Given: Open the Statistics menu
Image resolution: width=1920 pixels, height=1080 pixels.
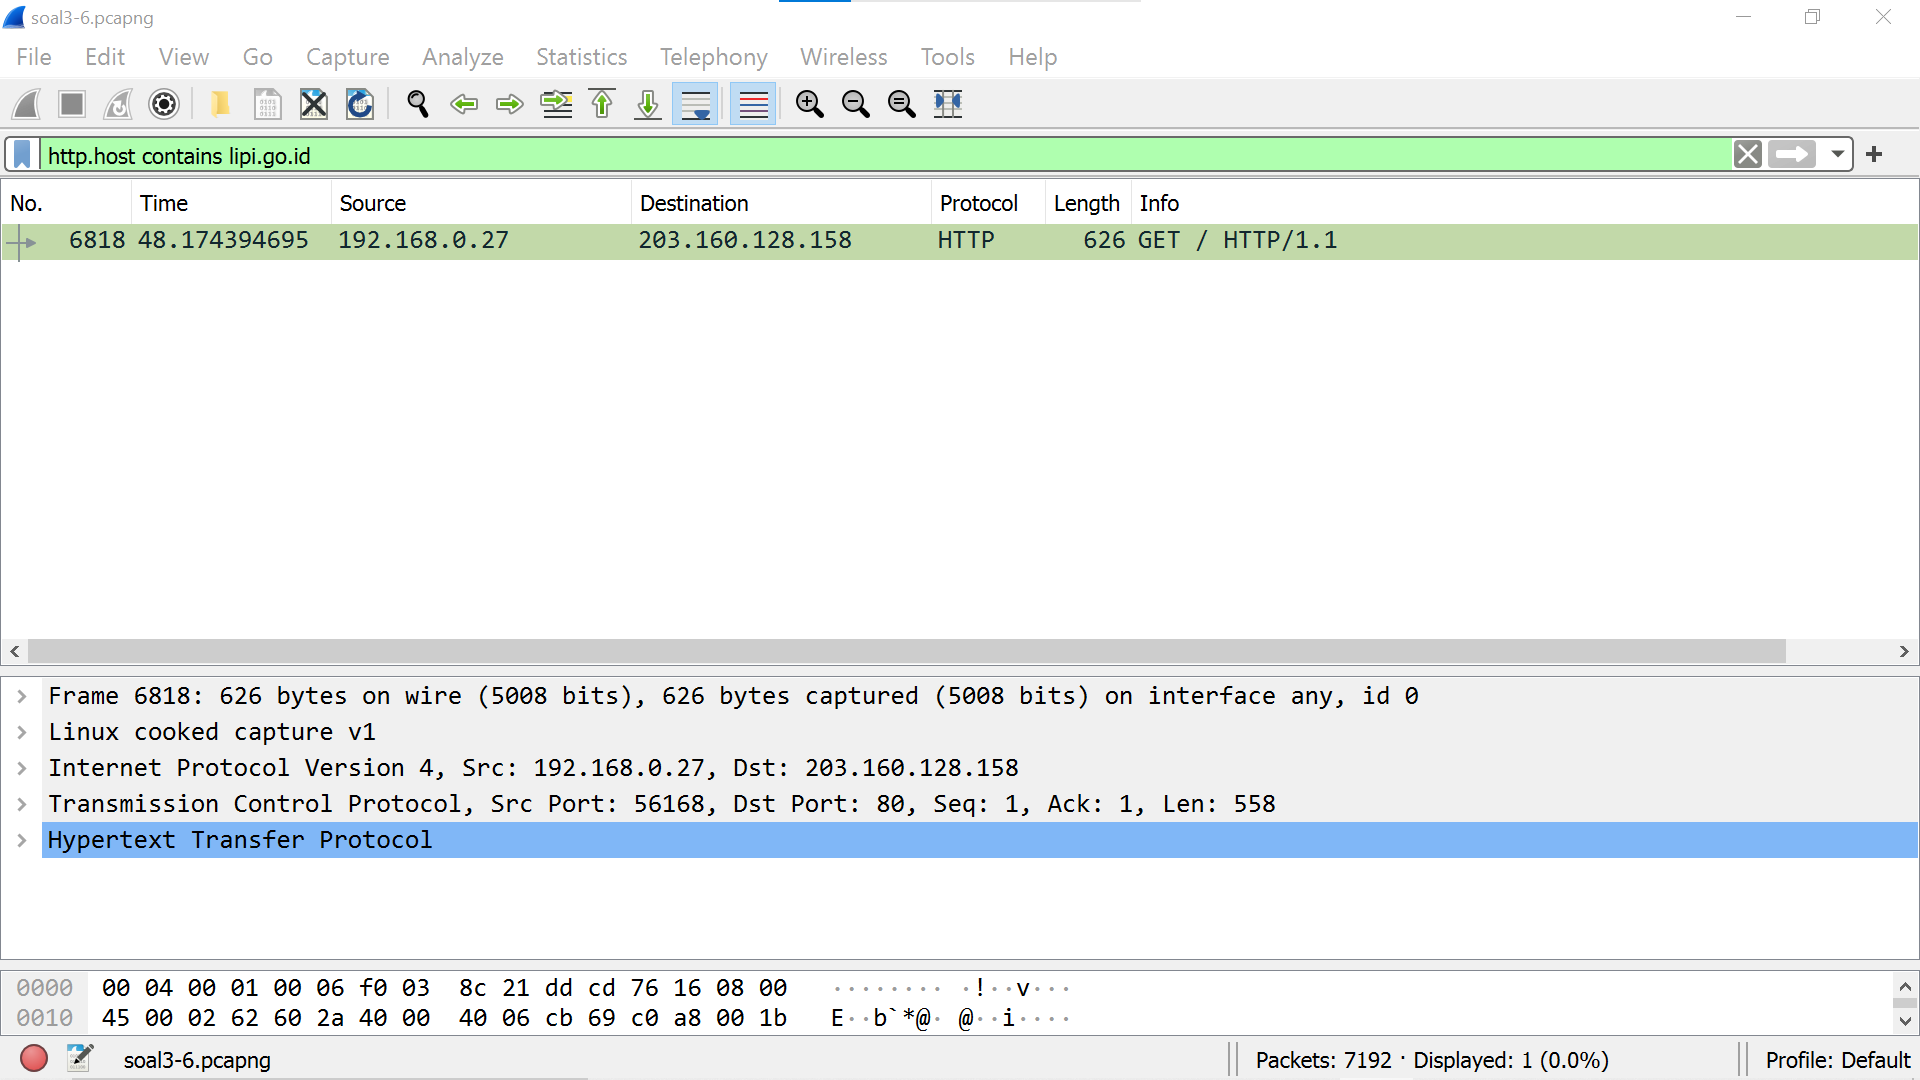Looking at the screenshot, I should [581, 57].
